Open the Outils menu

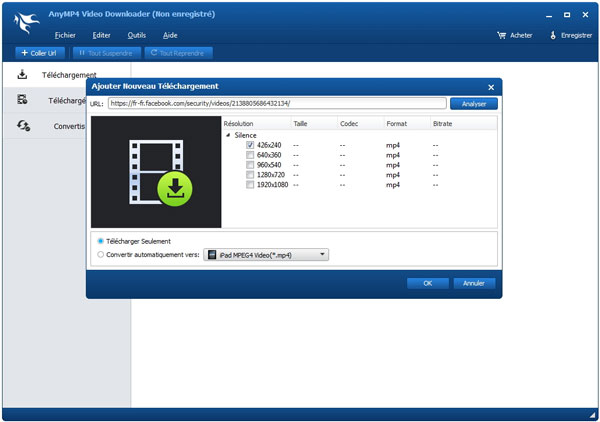(136, 35)
